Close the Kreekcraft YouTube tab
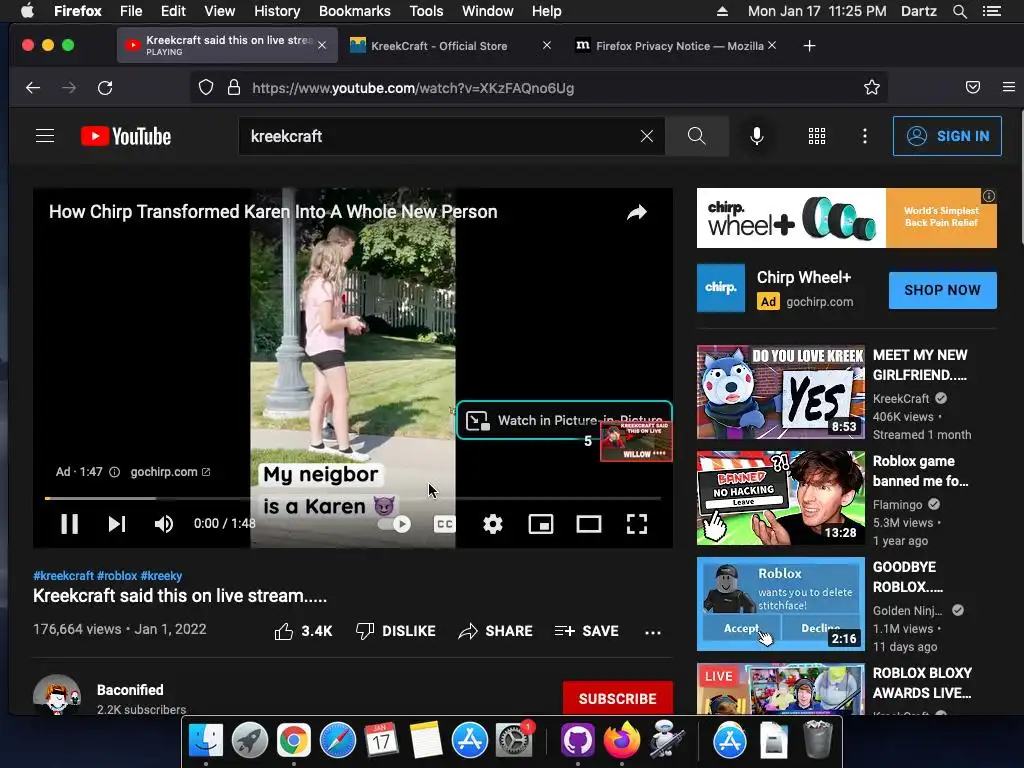Image resolution: width=1024 pixels, height=768 pixels. tap(322, 45)
